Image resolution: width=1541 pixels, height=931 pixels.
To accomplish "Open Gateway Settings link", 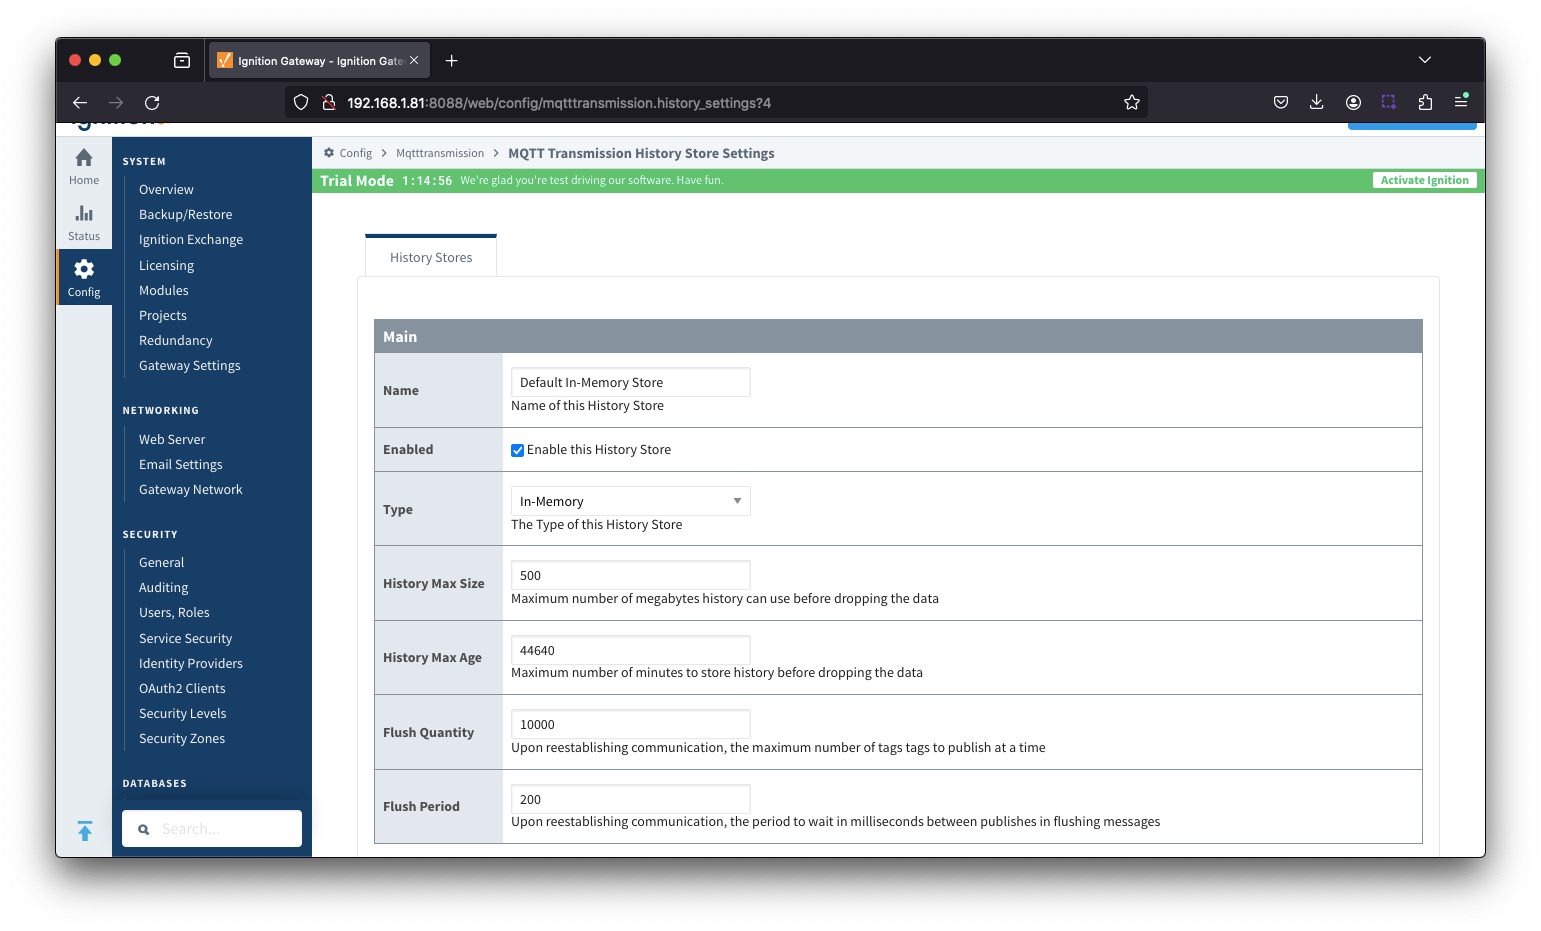I will tap(189, 365).
